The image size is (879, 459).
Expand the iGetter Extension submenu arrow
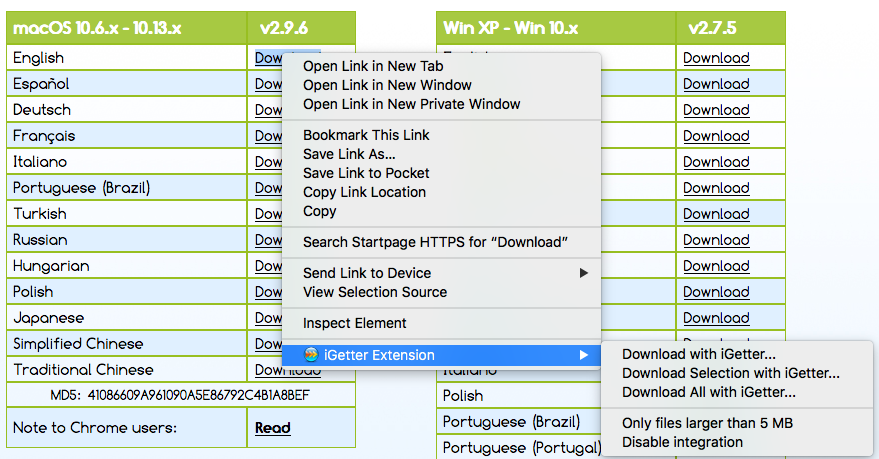pos(583,355)
